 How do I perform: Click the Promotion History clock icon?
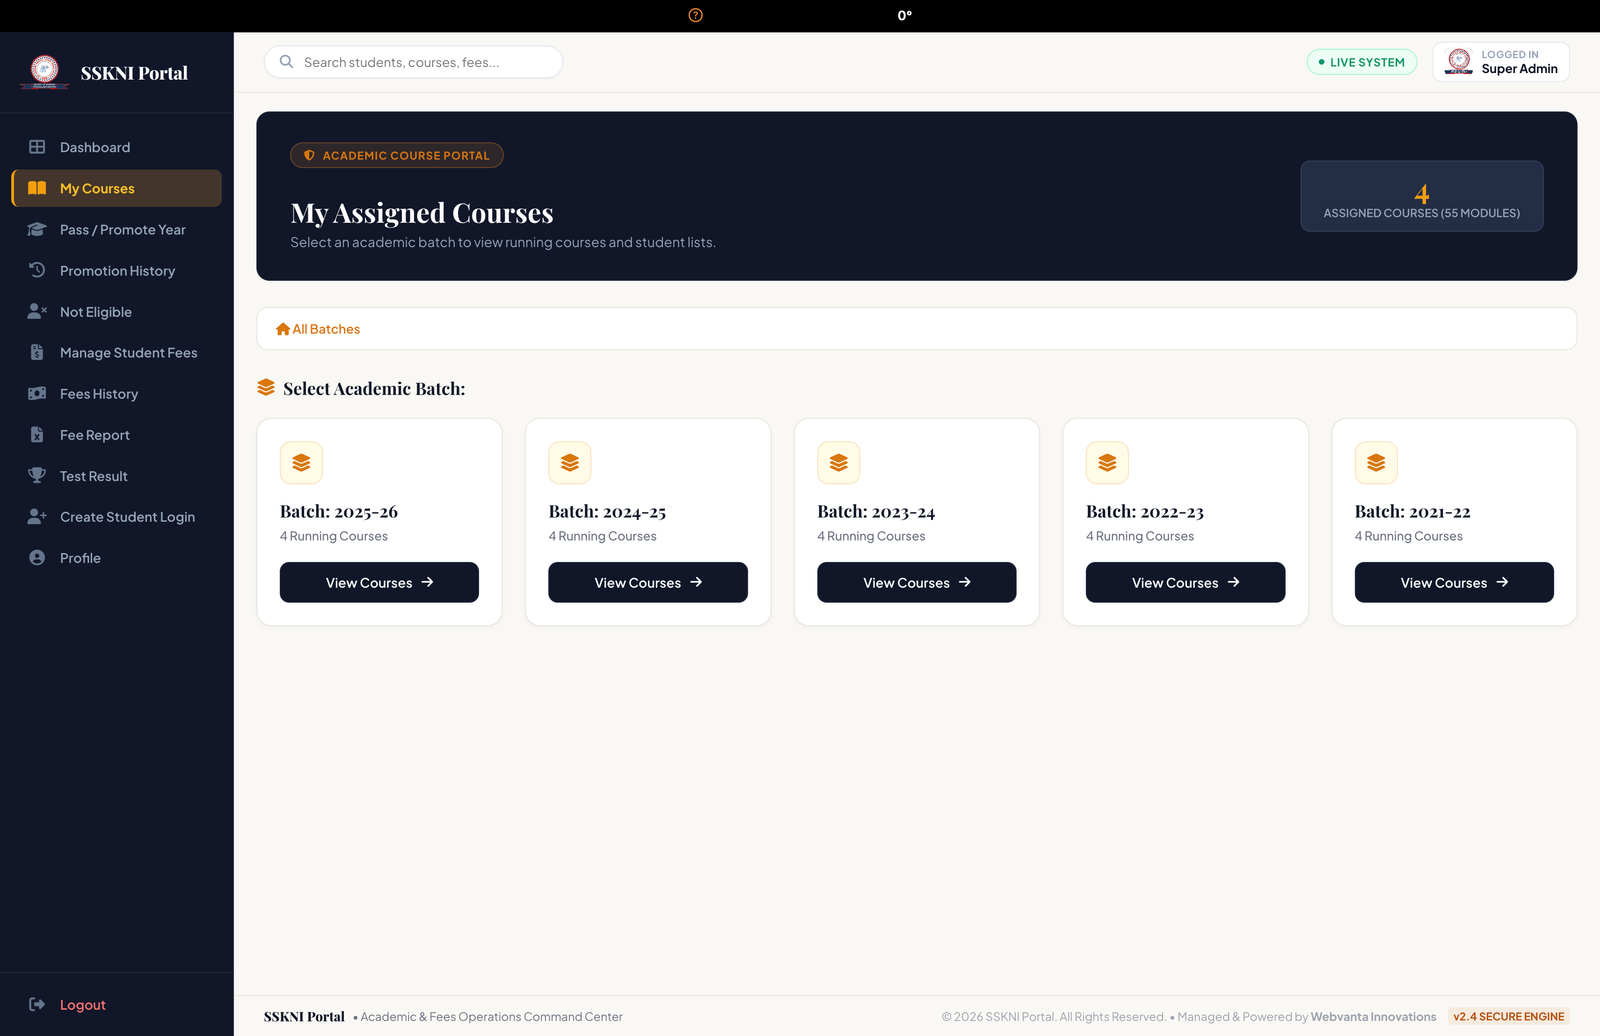37,270
